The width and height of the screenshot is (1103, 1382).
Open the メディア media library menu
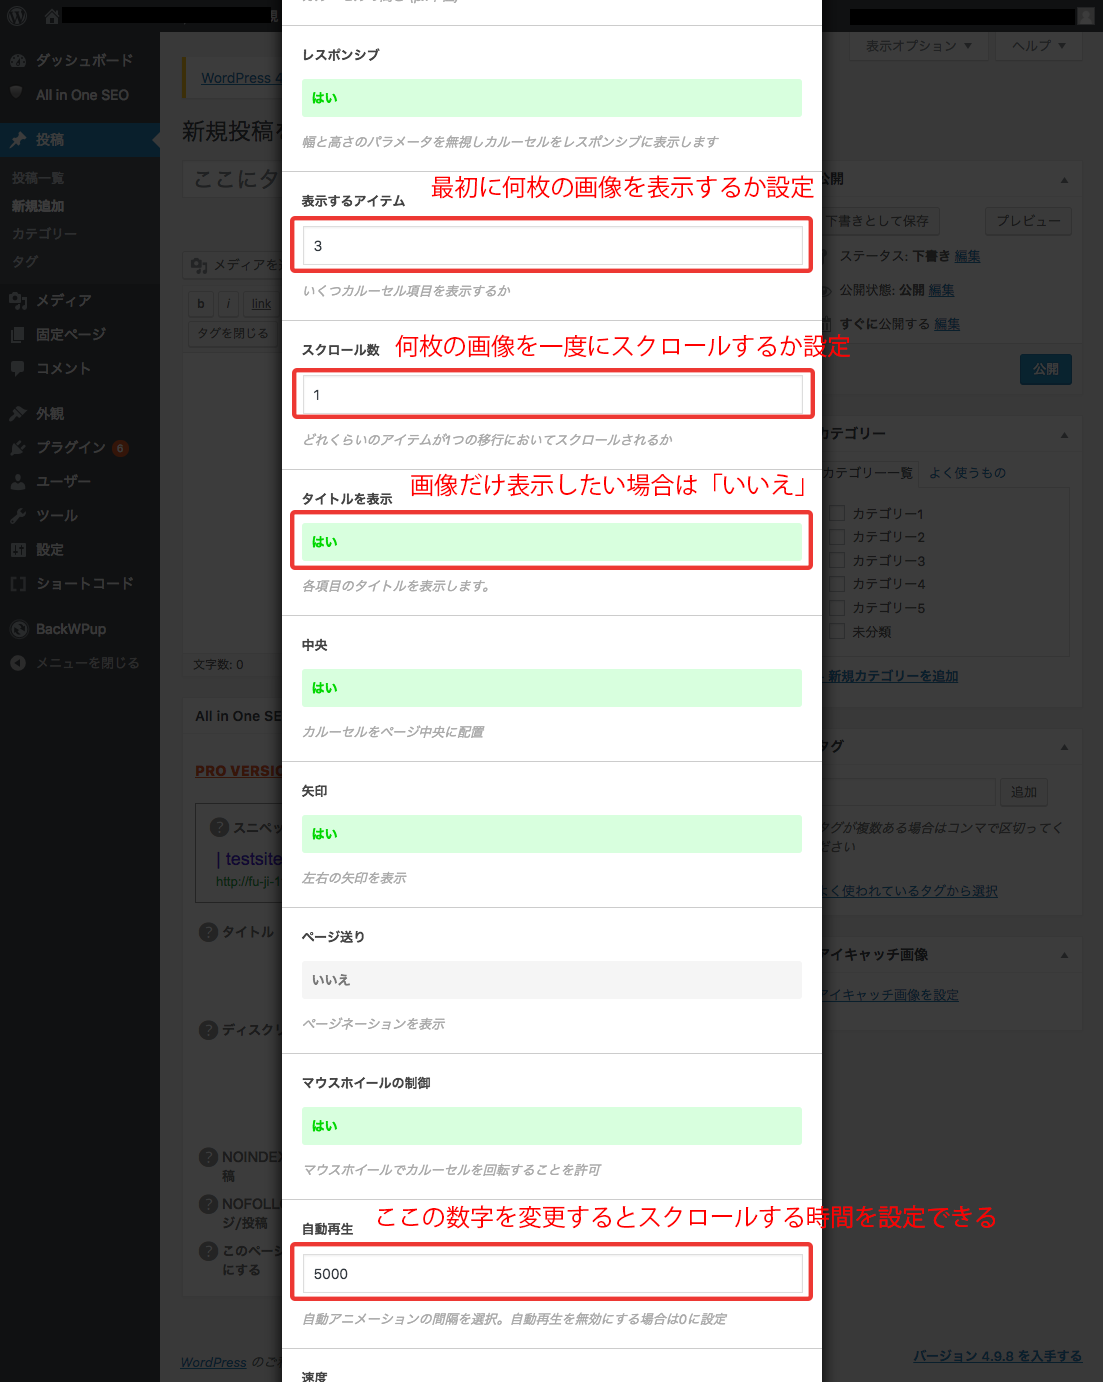click(63, 300)
